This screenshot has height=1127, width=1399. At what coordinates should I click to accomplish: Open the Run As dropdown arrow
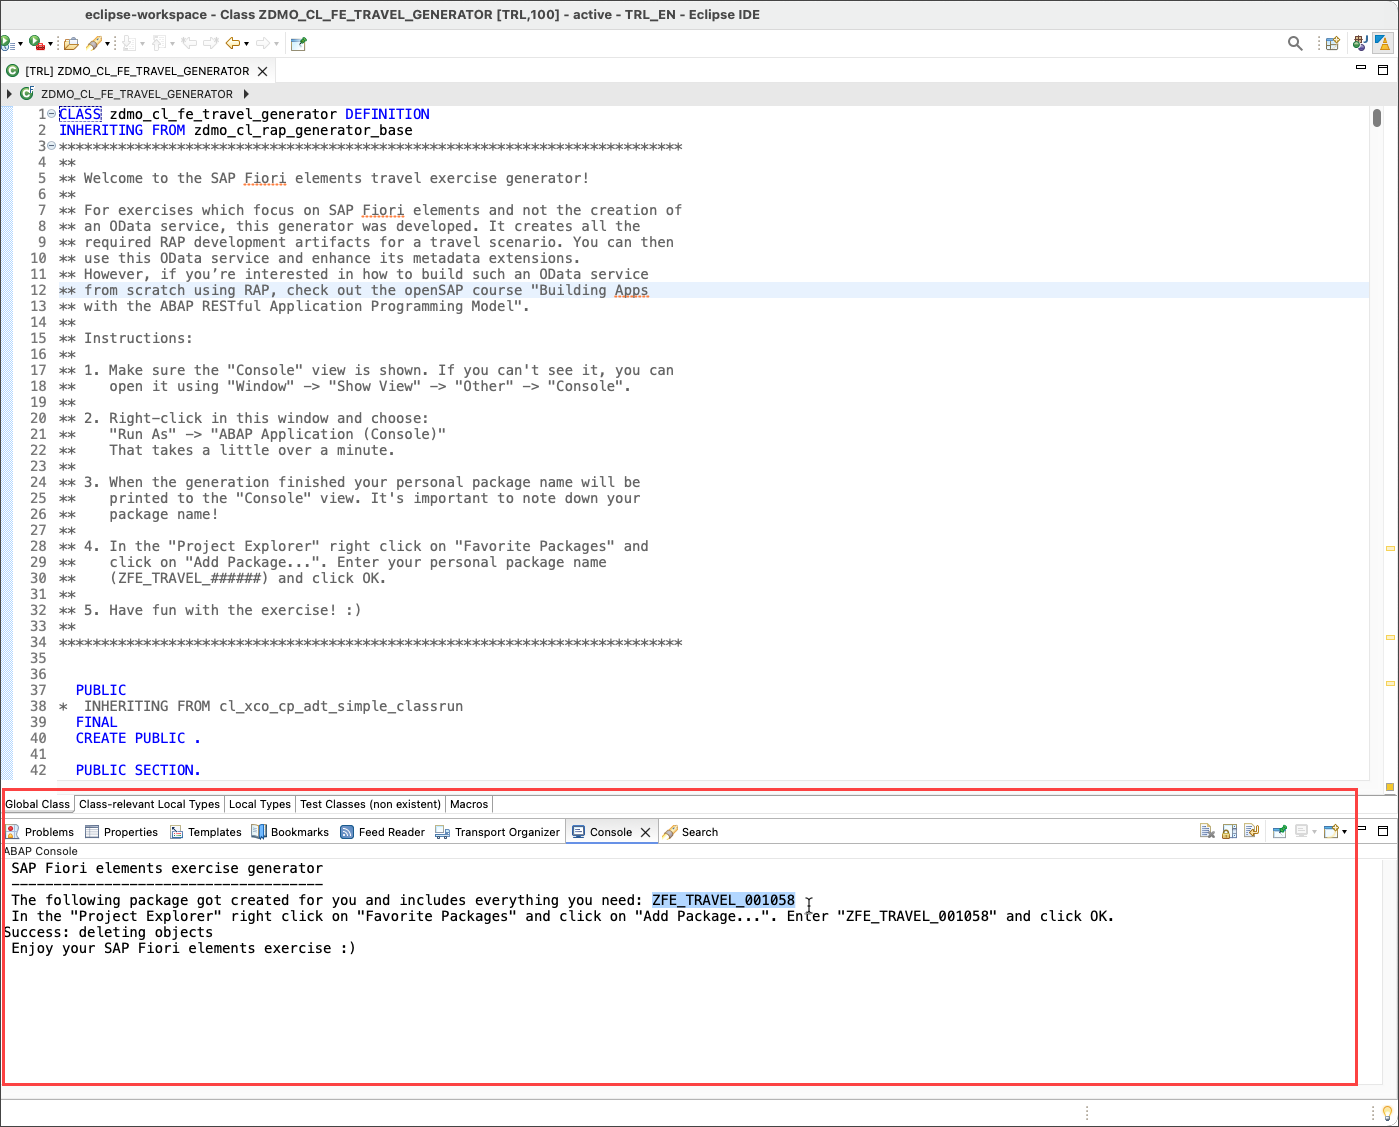(20, 44)
